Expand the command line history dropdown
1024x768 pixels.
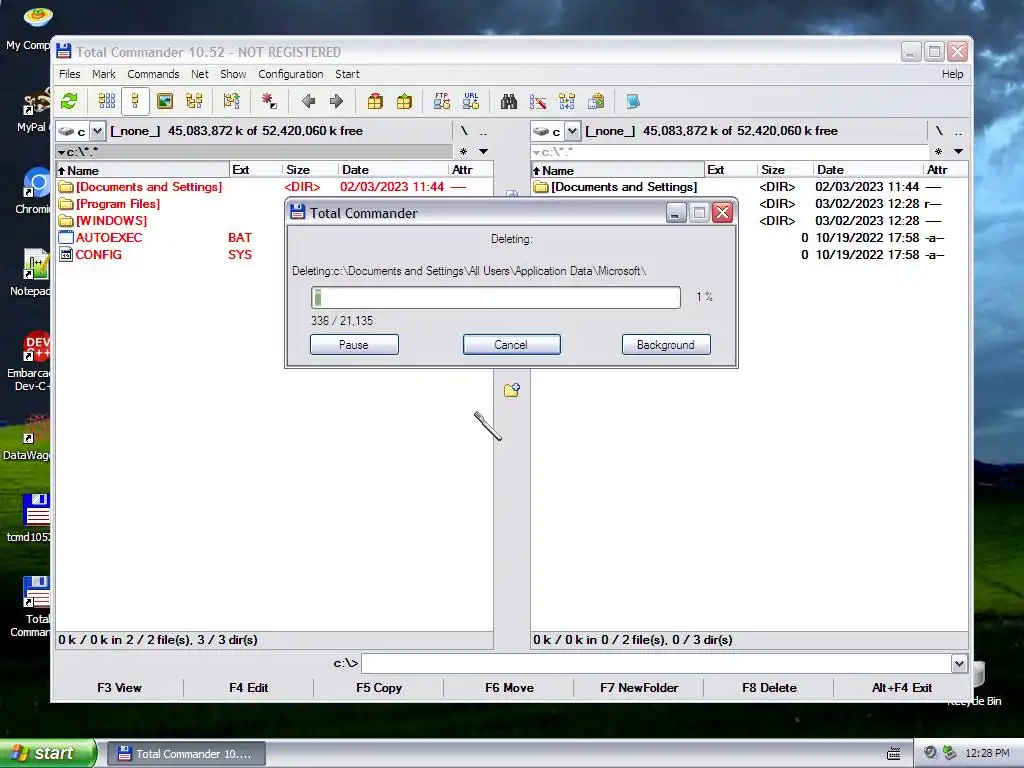coord(959,664)
